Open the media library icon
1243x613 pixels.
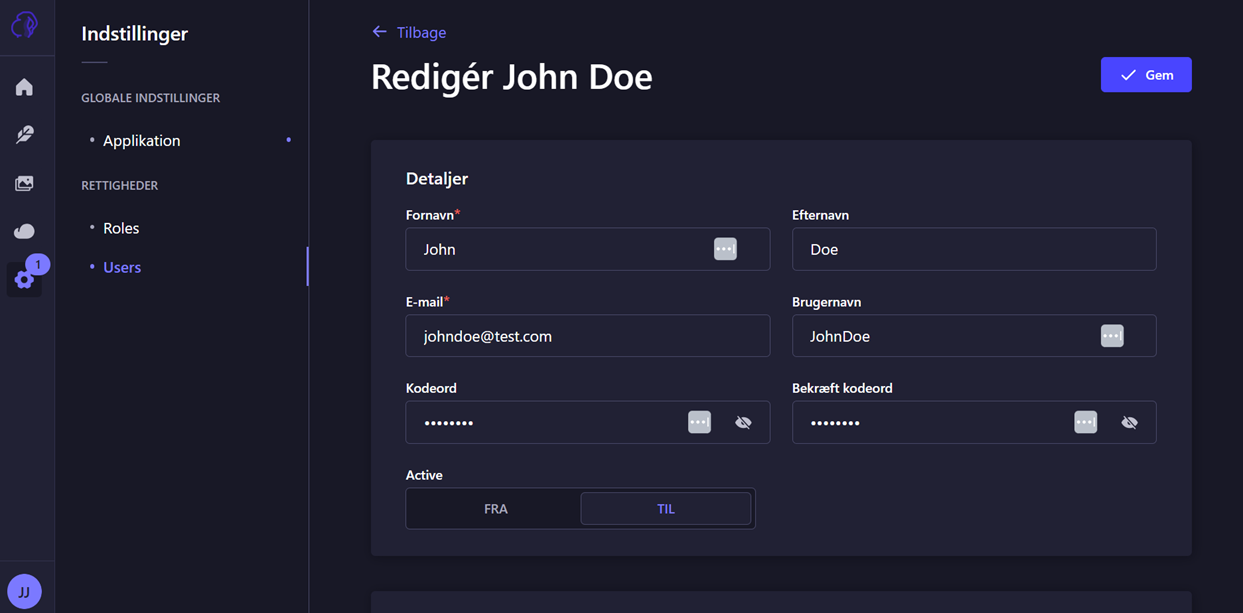24,183
